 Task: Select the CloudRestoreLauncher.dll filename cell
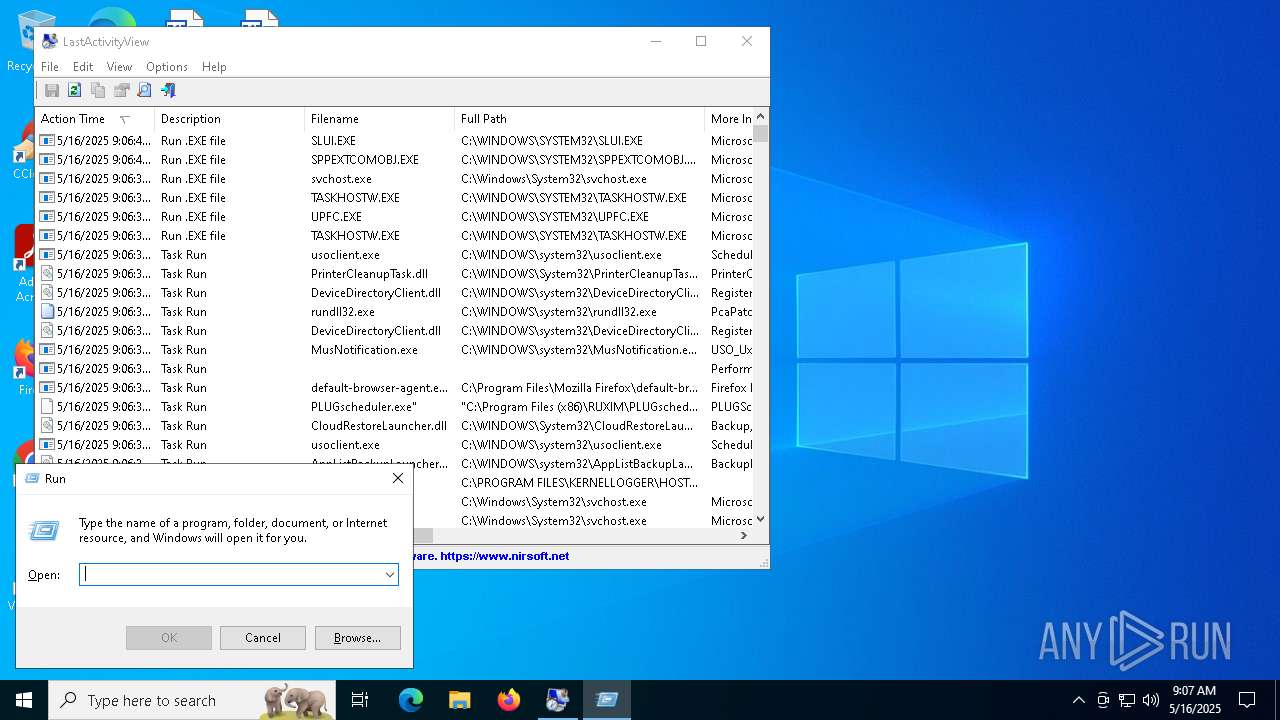(x=380, y=426)
